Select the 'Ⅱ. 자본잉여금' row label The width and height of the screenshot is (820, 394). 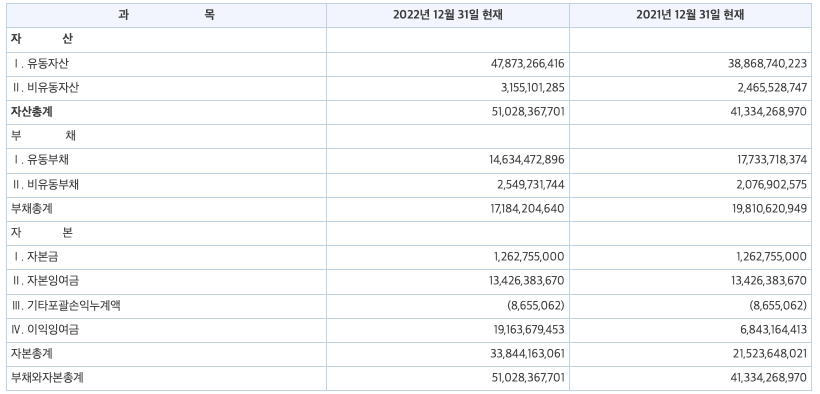pyautogui.click(x=45, y=281)
